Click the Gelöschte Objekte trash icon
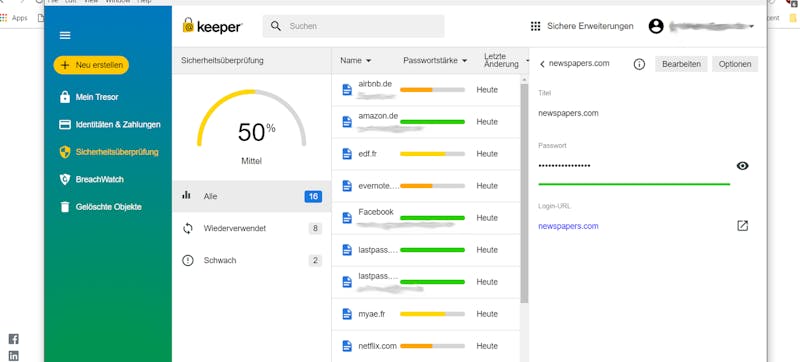The width and height of the screenshot is (800, 362). pos(65,207)
